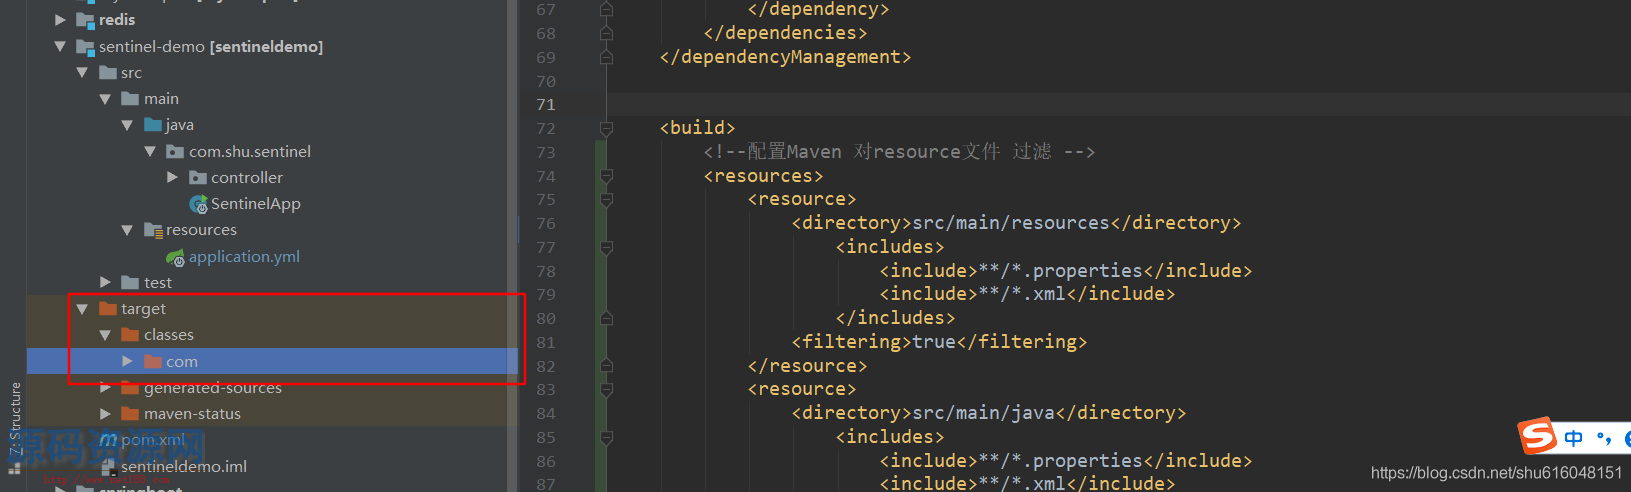
Task: Fold the includes tag at line 77
Action: (x=606, y=247)
